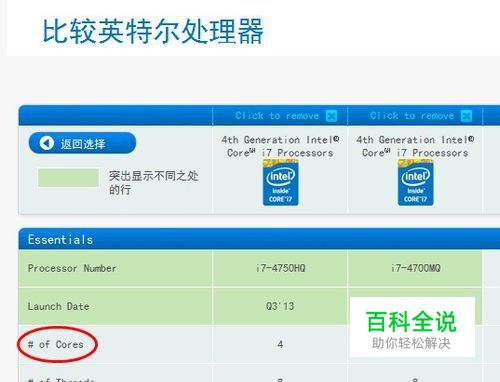Screen dimensions: 500x382
Task: Select the # of Cores row label
Action: coord(56,344)
